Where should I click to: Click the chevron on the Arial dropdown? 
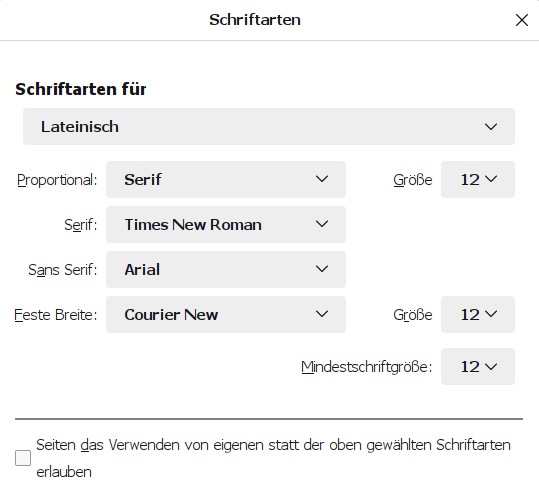pyautogui.click(x=322, y=269)
